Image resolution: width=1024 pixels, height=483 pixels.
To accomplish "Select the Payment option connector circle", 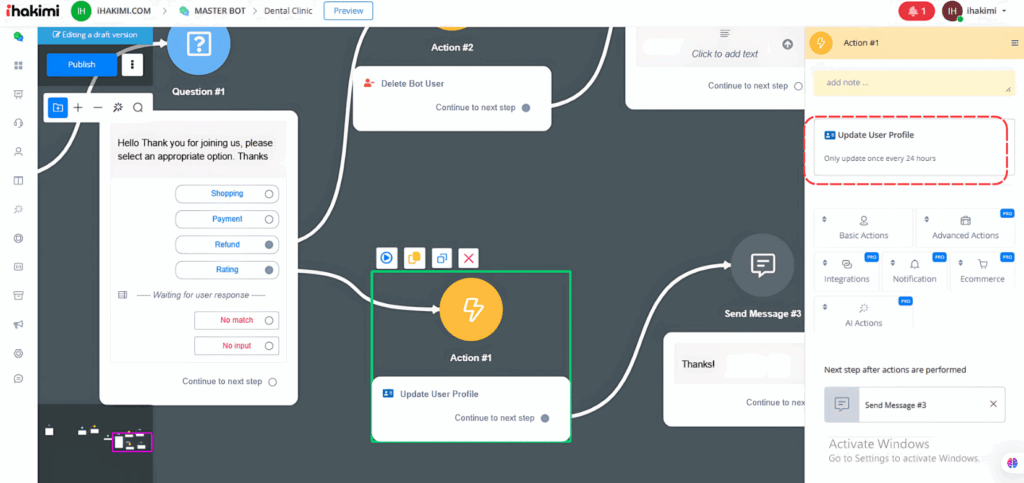I will 269,219.
